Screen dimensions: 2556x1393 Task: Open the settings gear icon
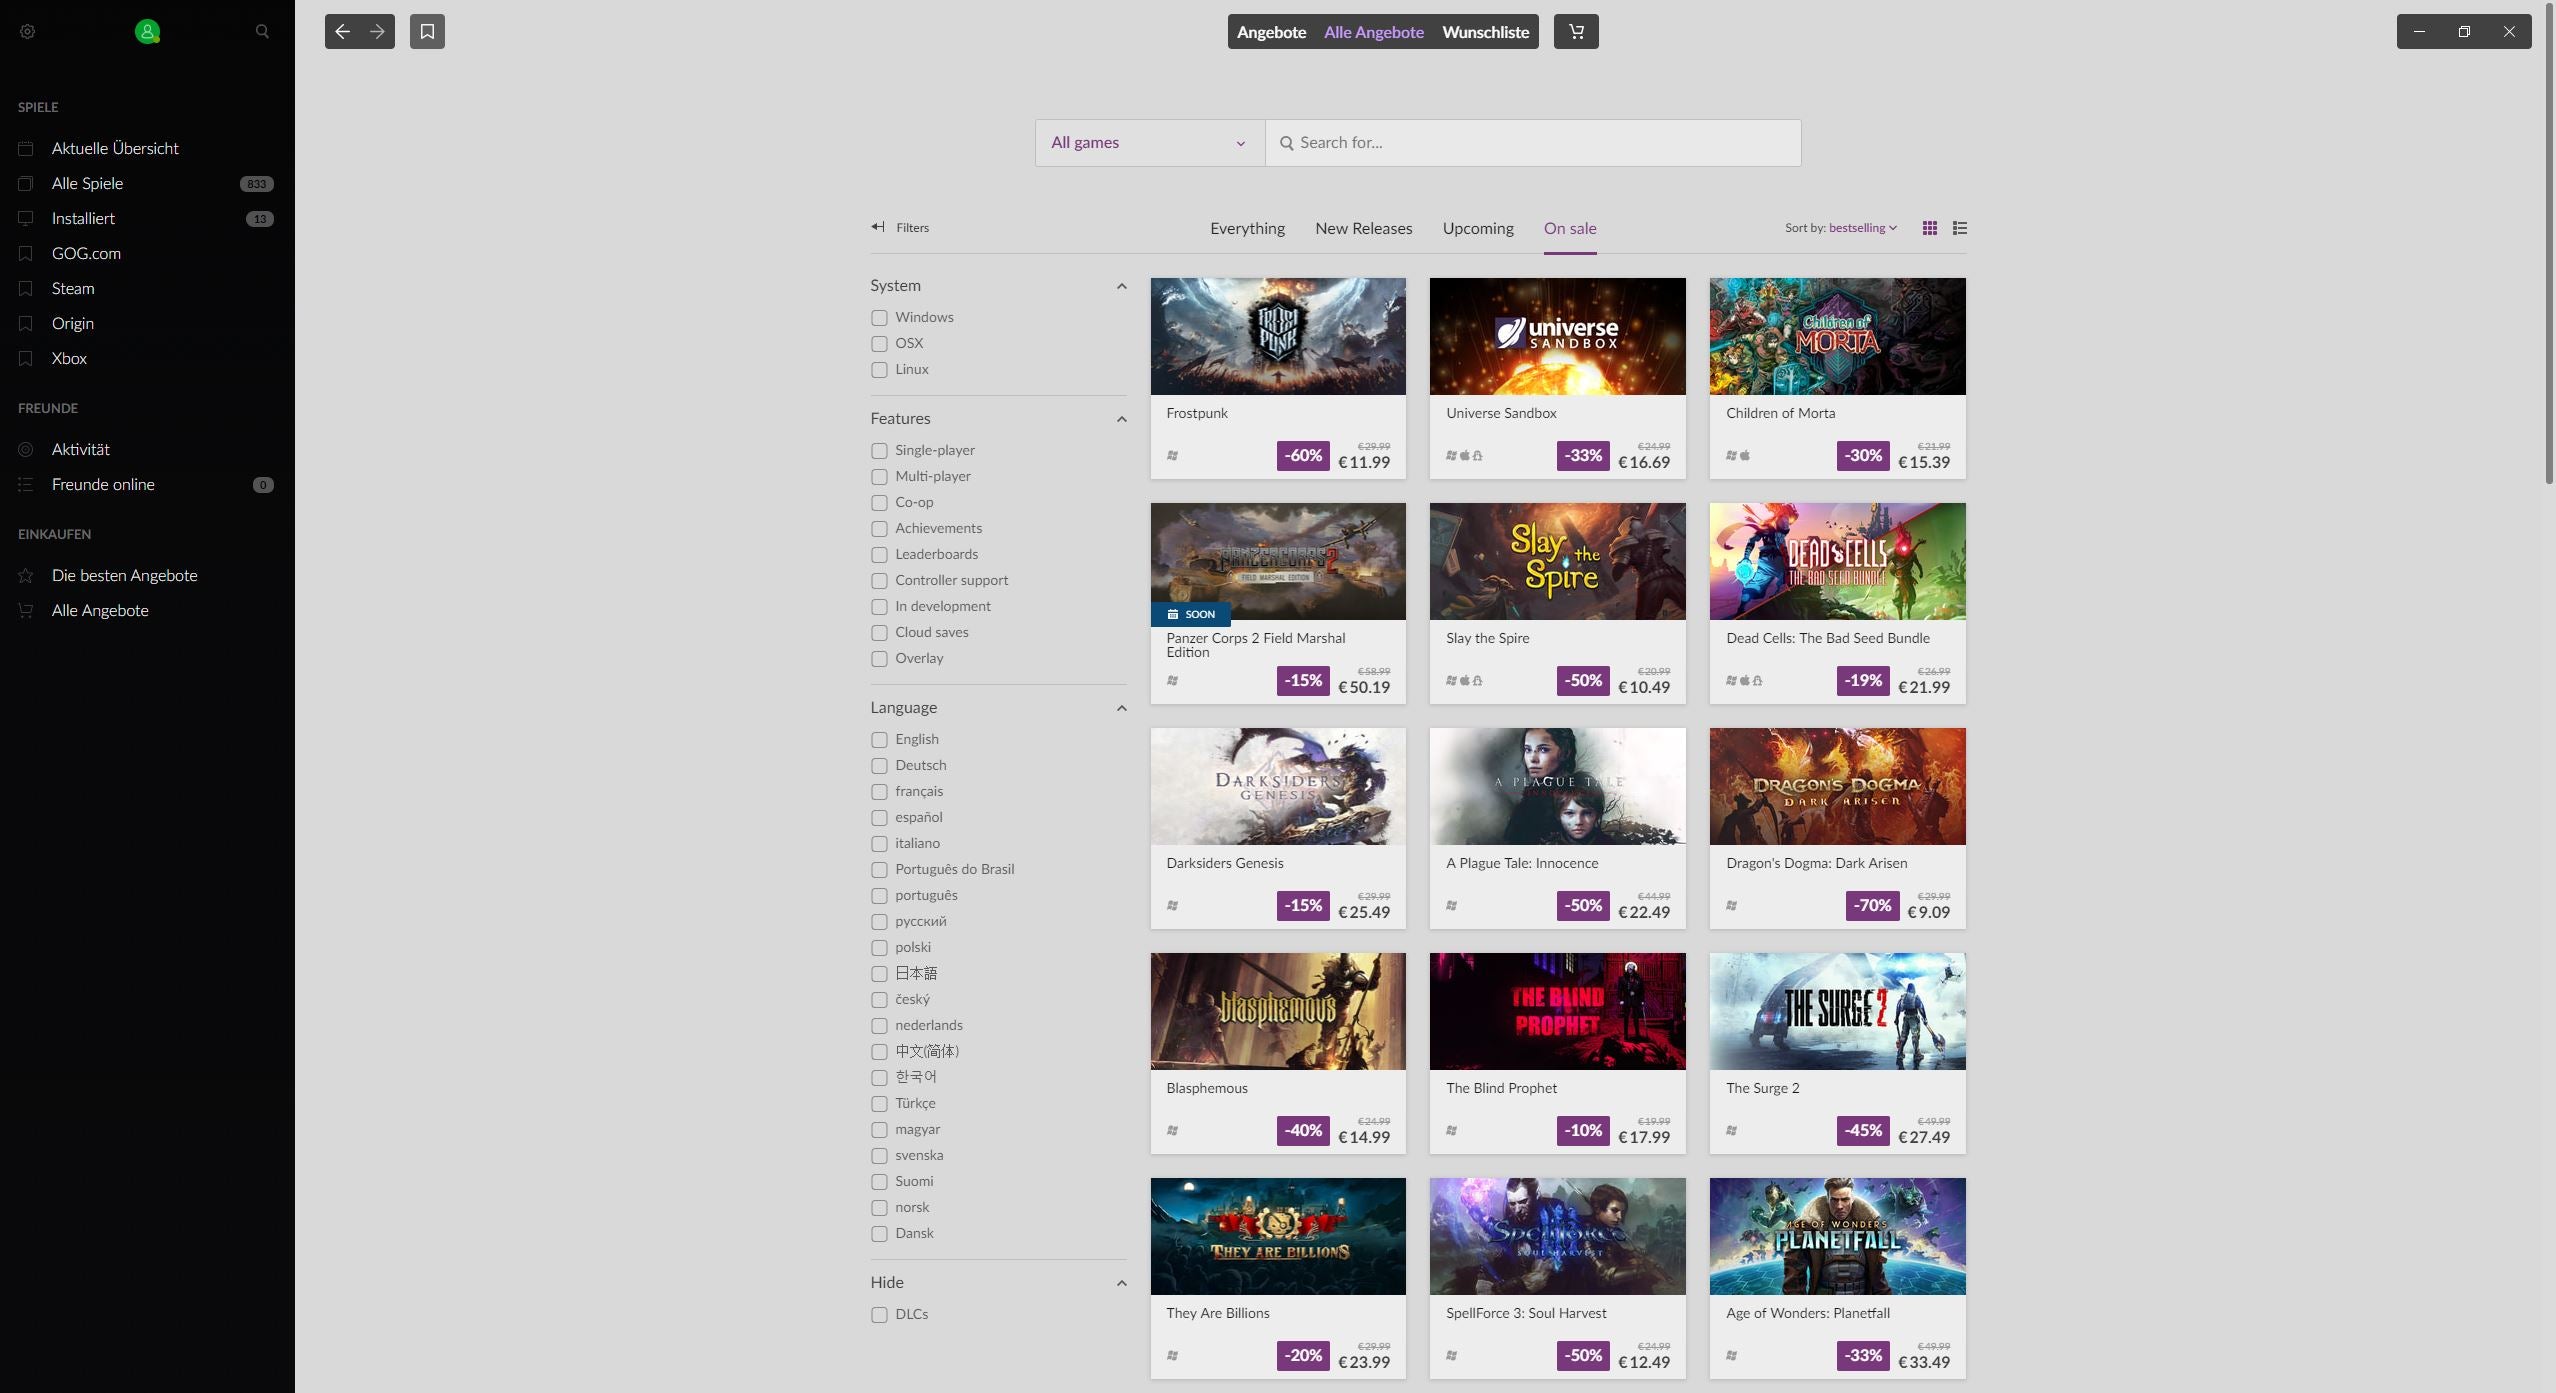(28, 32)
